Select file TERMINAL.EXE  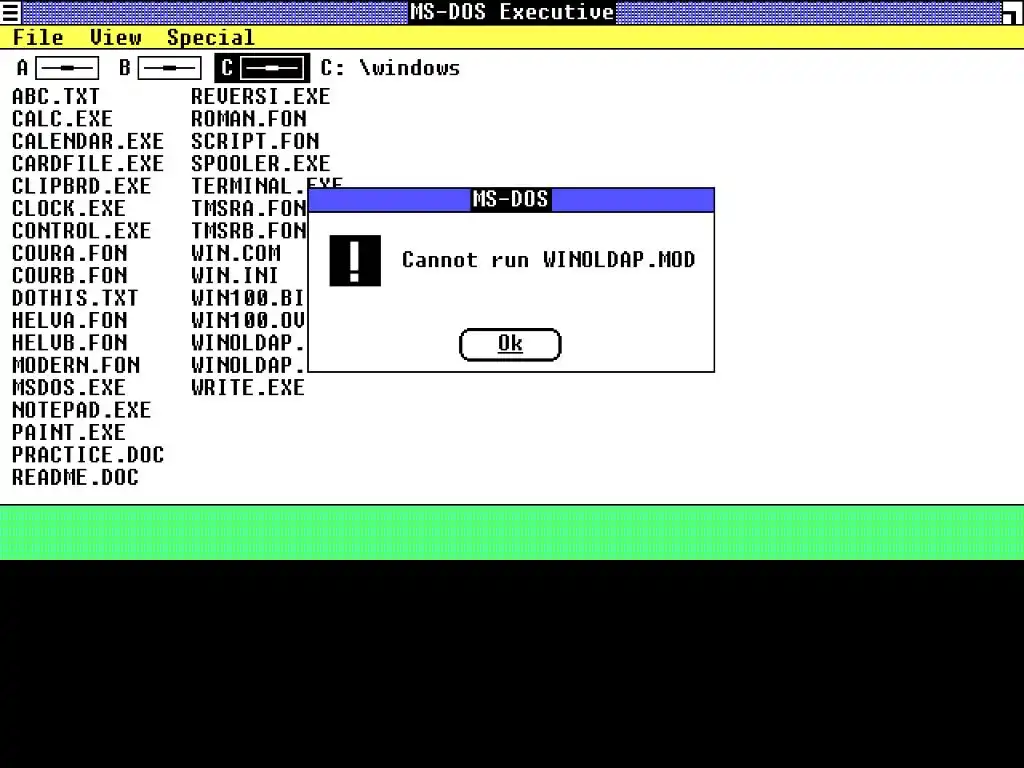(266, 185)
